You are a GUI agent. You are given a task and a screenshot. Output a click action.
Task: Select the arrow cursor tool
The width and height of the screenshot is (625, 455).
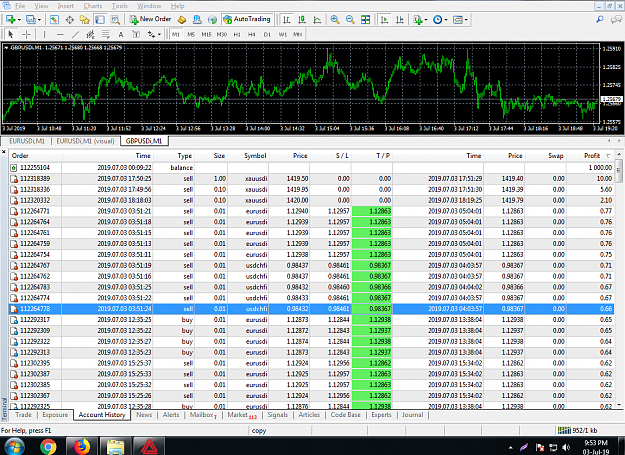[x=11, y=35]
